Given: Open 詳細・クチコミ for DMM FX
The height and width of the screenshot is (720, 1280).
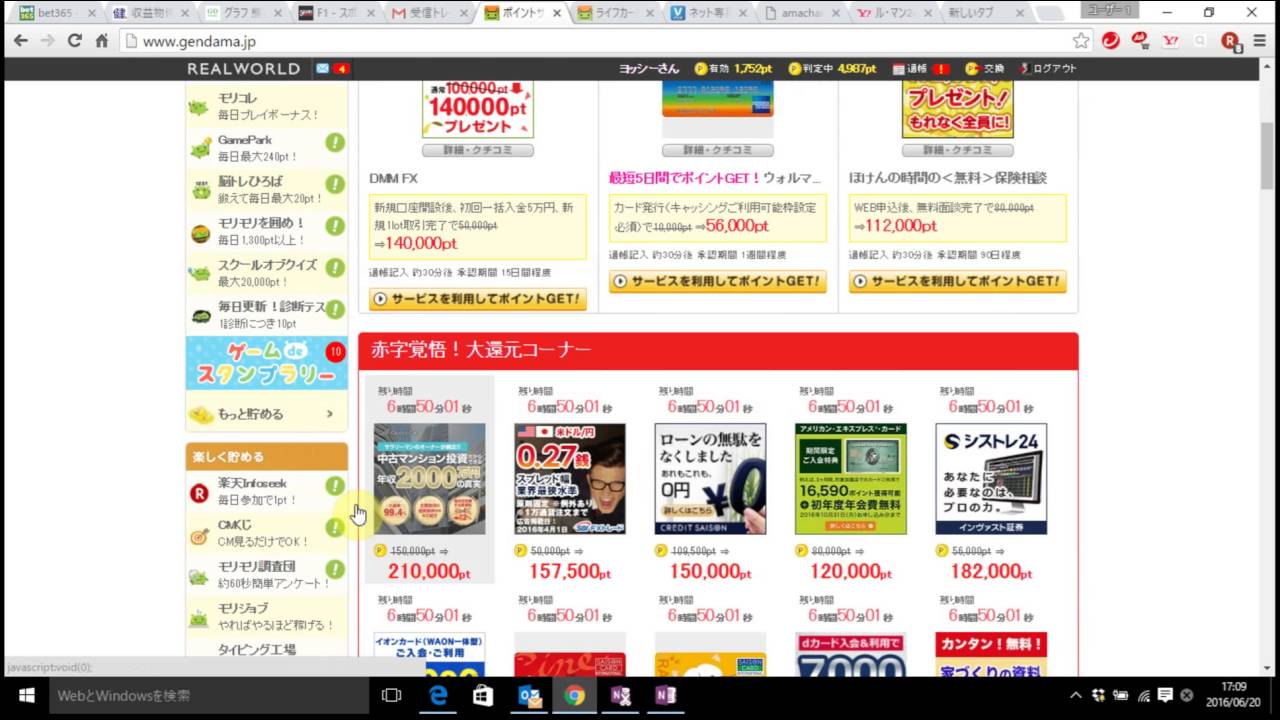Looking at the screenshot, I should (478, 150).
